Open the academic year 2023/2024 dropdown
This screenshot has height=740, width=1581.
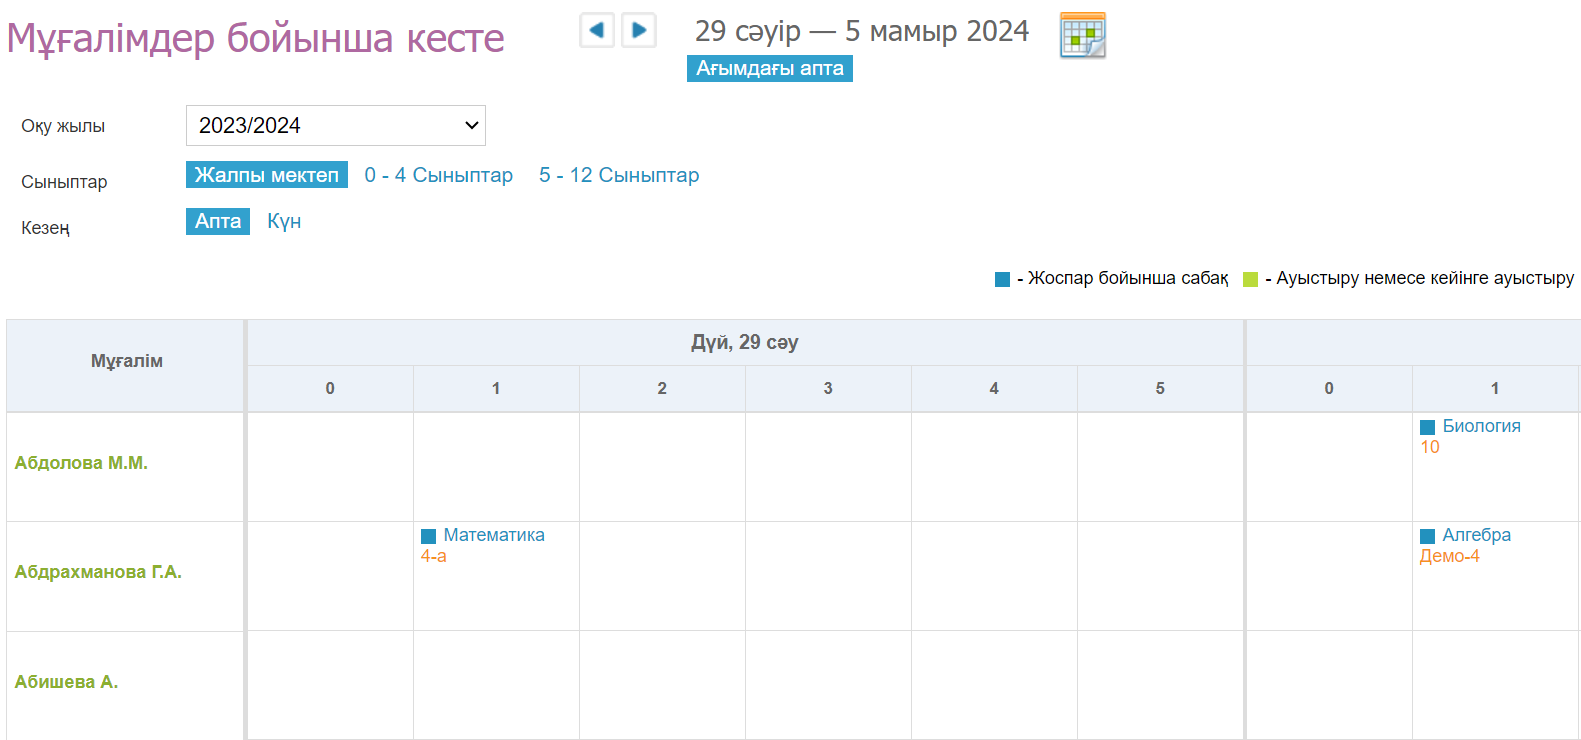pyautogui.click(x=335, y=126)
